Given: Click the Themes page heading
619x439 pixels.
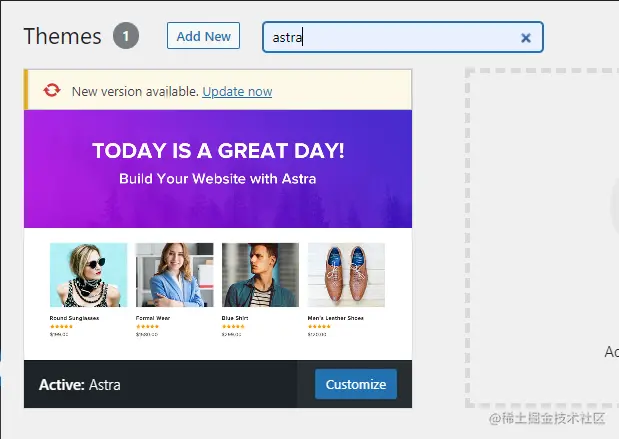Looking at the screenshot, I should point(62,36).
